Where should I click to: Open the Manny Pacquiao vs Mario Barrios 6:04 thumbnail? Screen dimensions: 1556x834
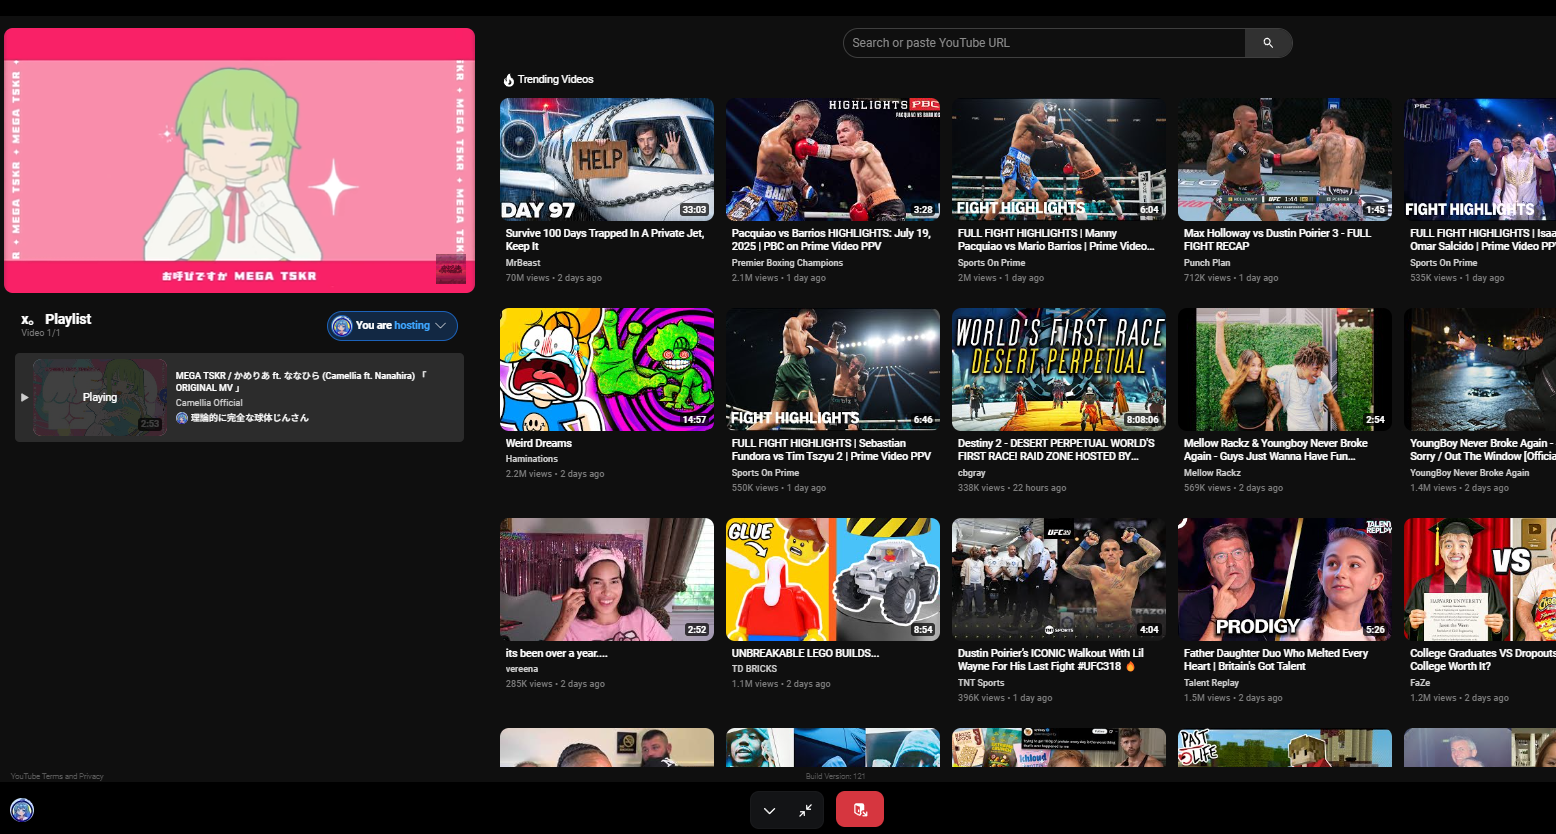coord(1059,159)
